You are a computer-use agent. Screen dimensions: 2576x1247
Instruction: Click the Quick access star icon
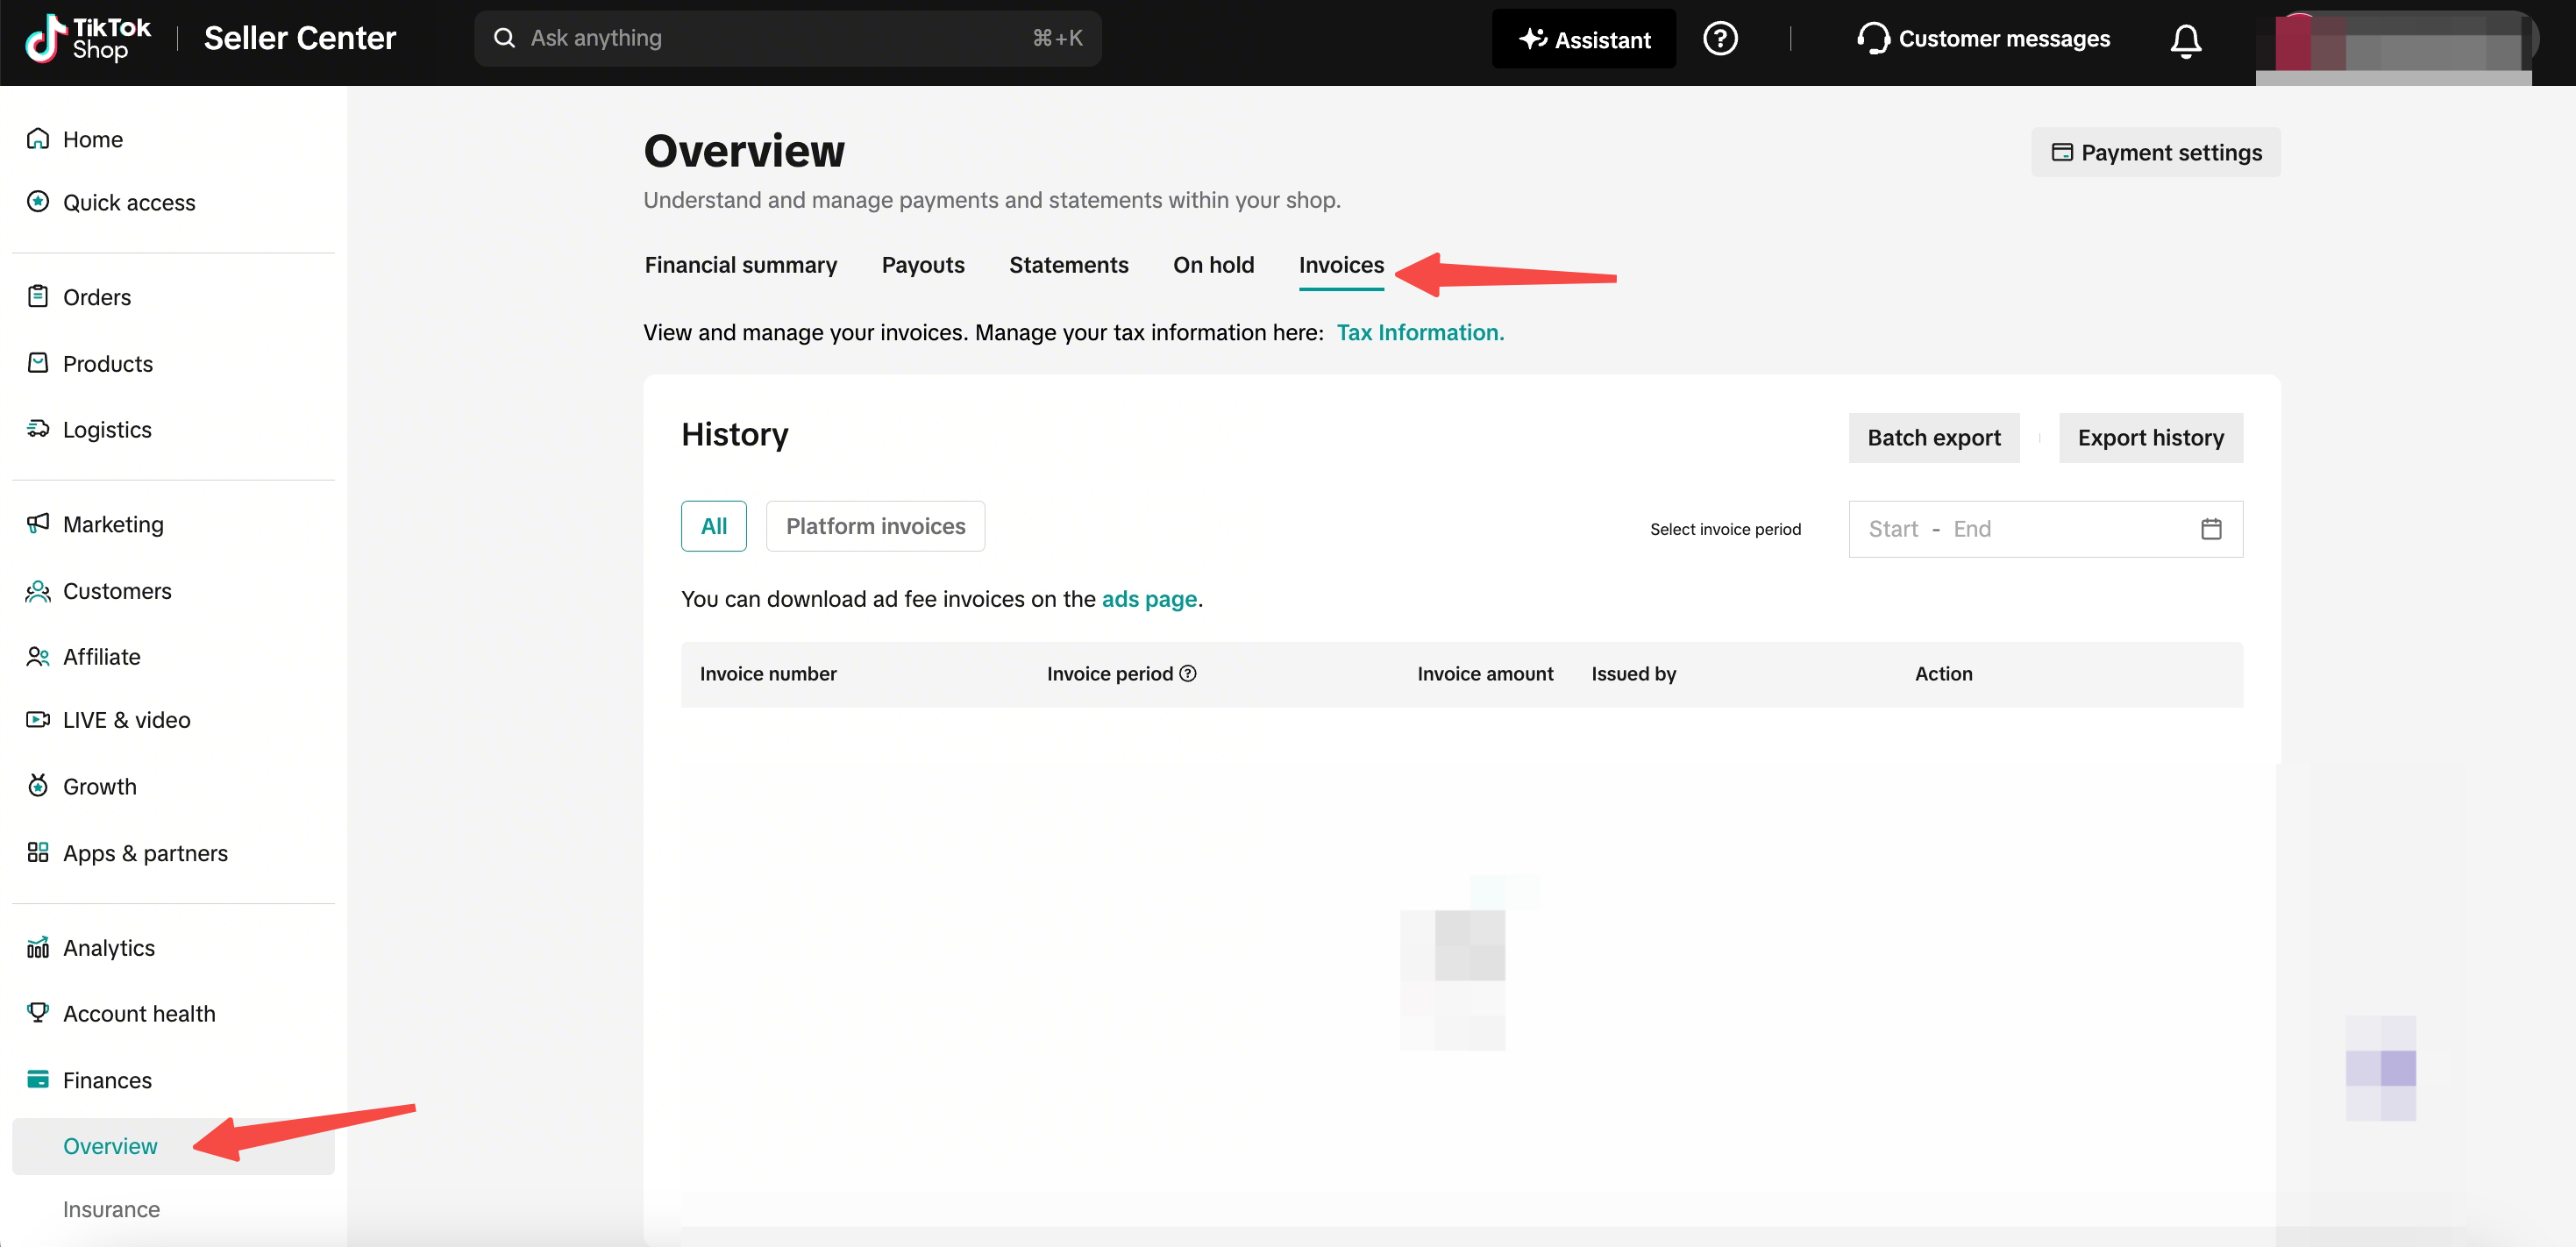click(38, 202)
